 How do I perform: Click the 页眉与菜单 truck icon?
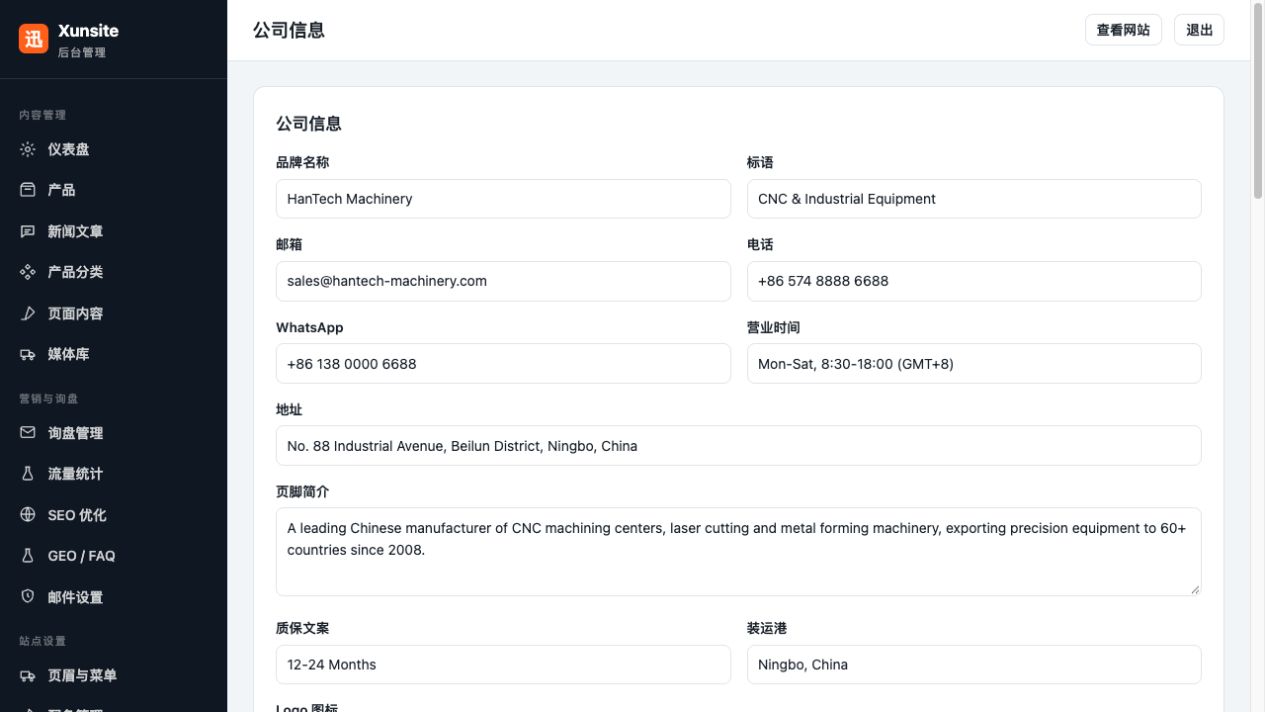point(28,676)
